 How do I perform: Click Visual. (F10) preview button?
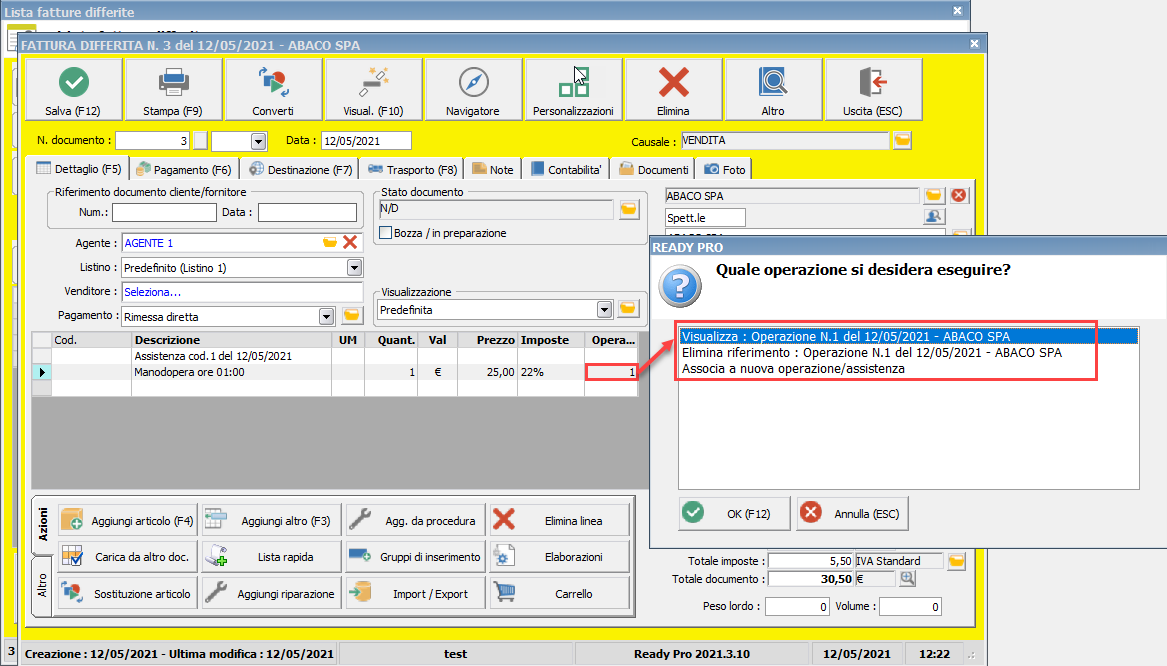coord(374,89)
